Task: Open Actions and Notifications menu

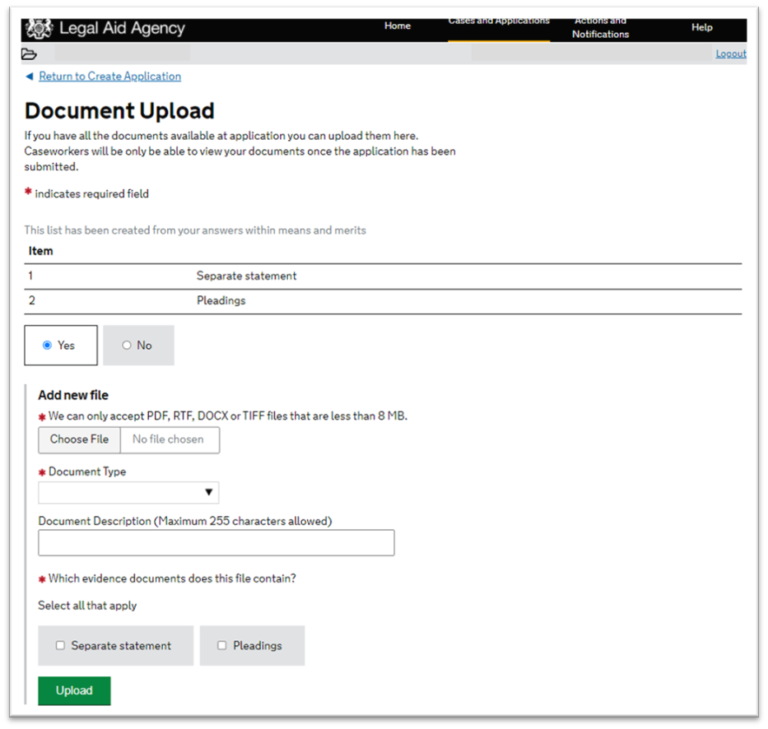Action: 600,28
